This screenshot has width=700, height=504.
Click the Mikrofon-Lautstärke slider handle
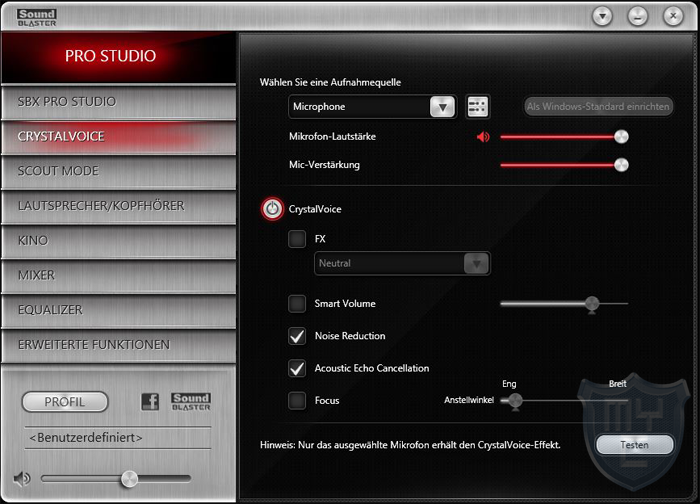621,137
